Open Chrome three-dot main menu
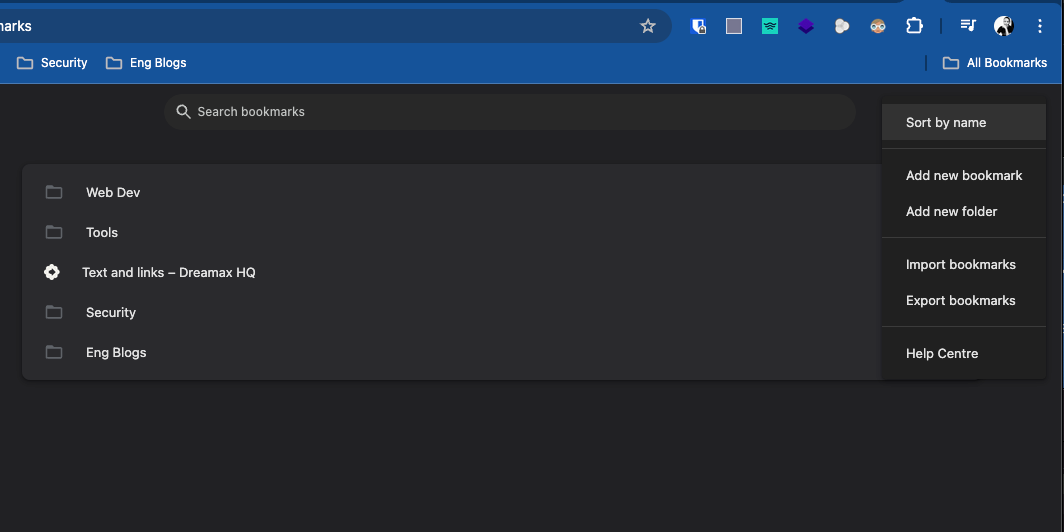1064x532 pixels. click(1040, 26)
